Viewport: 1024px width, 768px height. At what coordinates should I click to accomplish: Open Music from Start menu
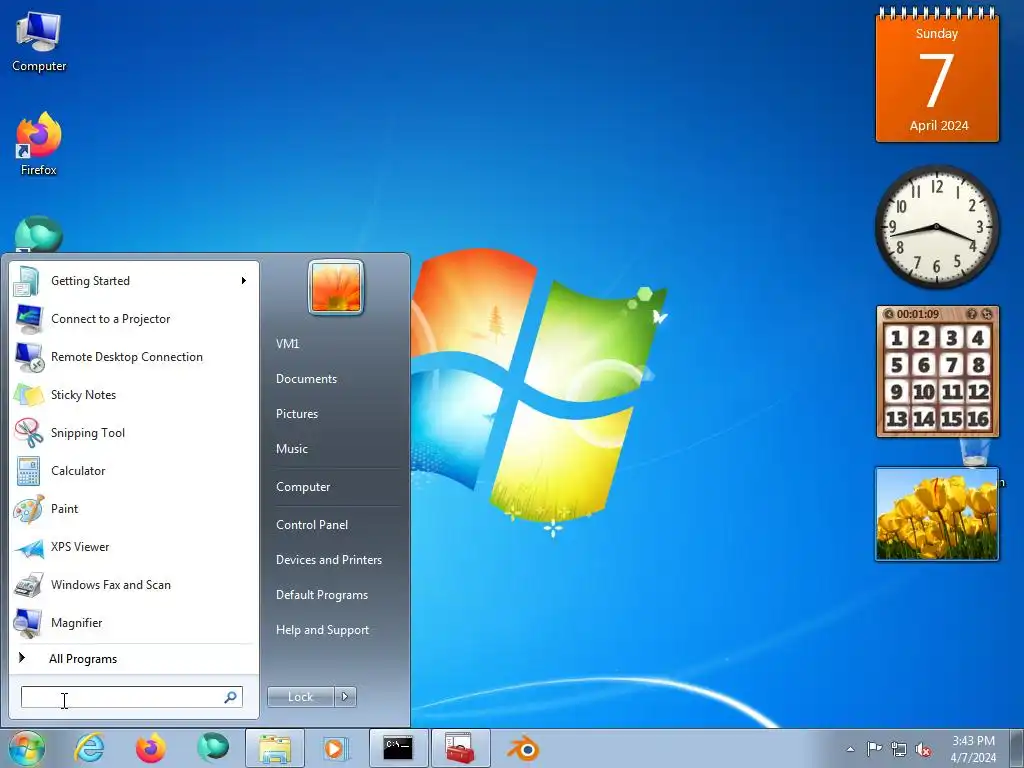[291, 449]
